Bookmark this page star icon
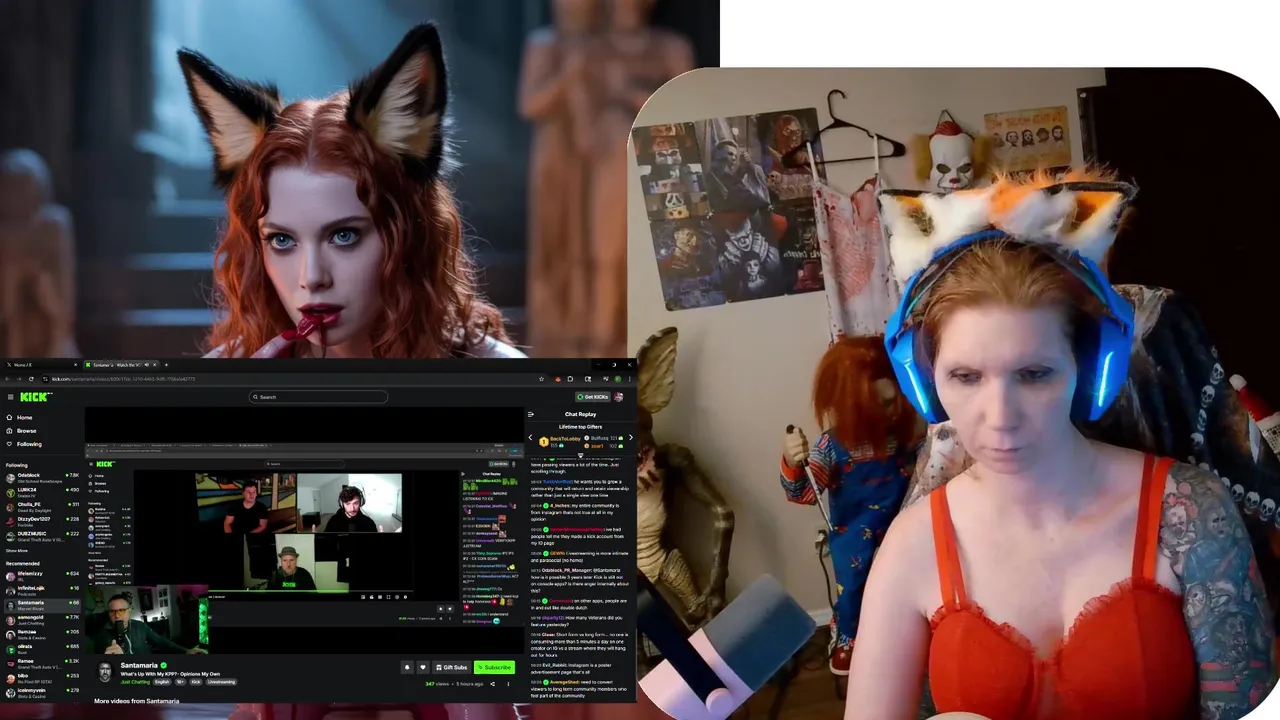The width and height of the screenshot is (1280, 720). [541, 379]
